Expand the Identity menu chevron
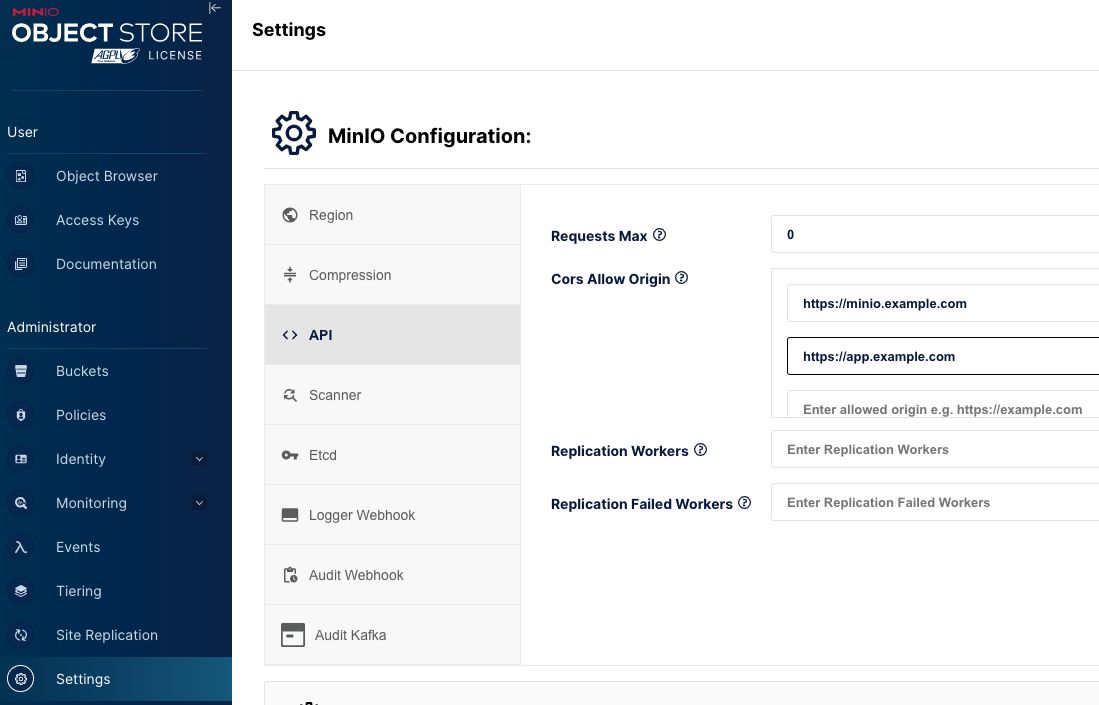 (x=199, y=459)
